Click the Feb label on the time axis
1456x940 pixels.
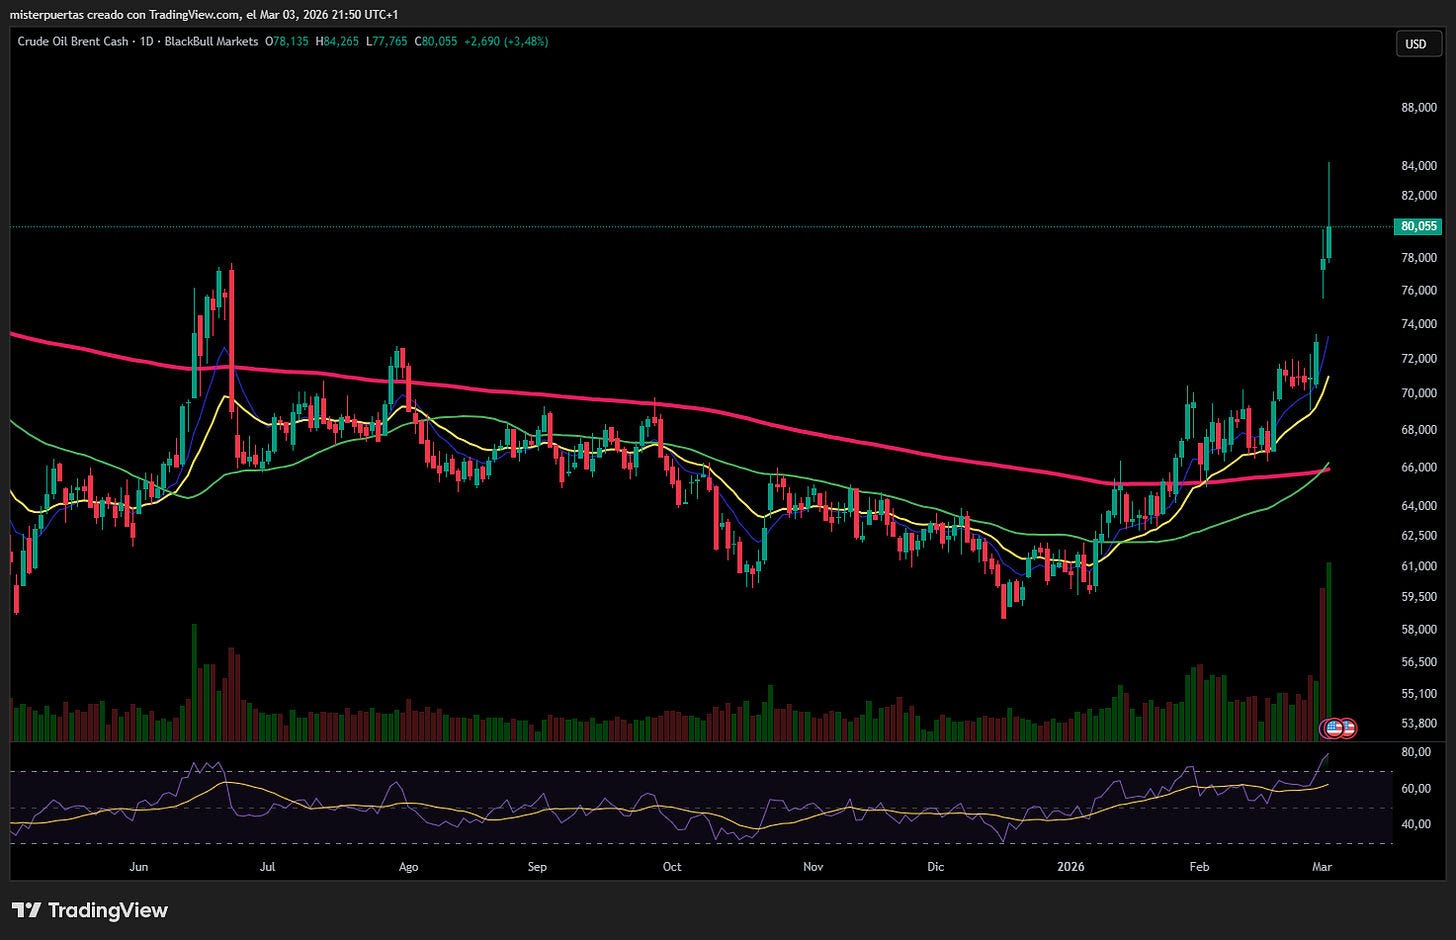[x=1199, y=867]
